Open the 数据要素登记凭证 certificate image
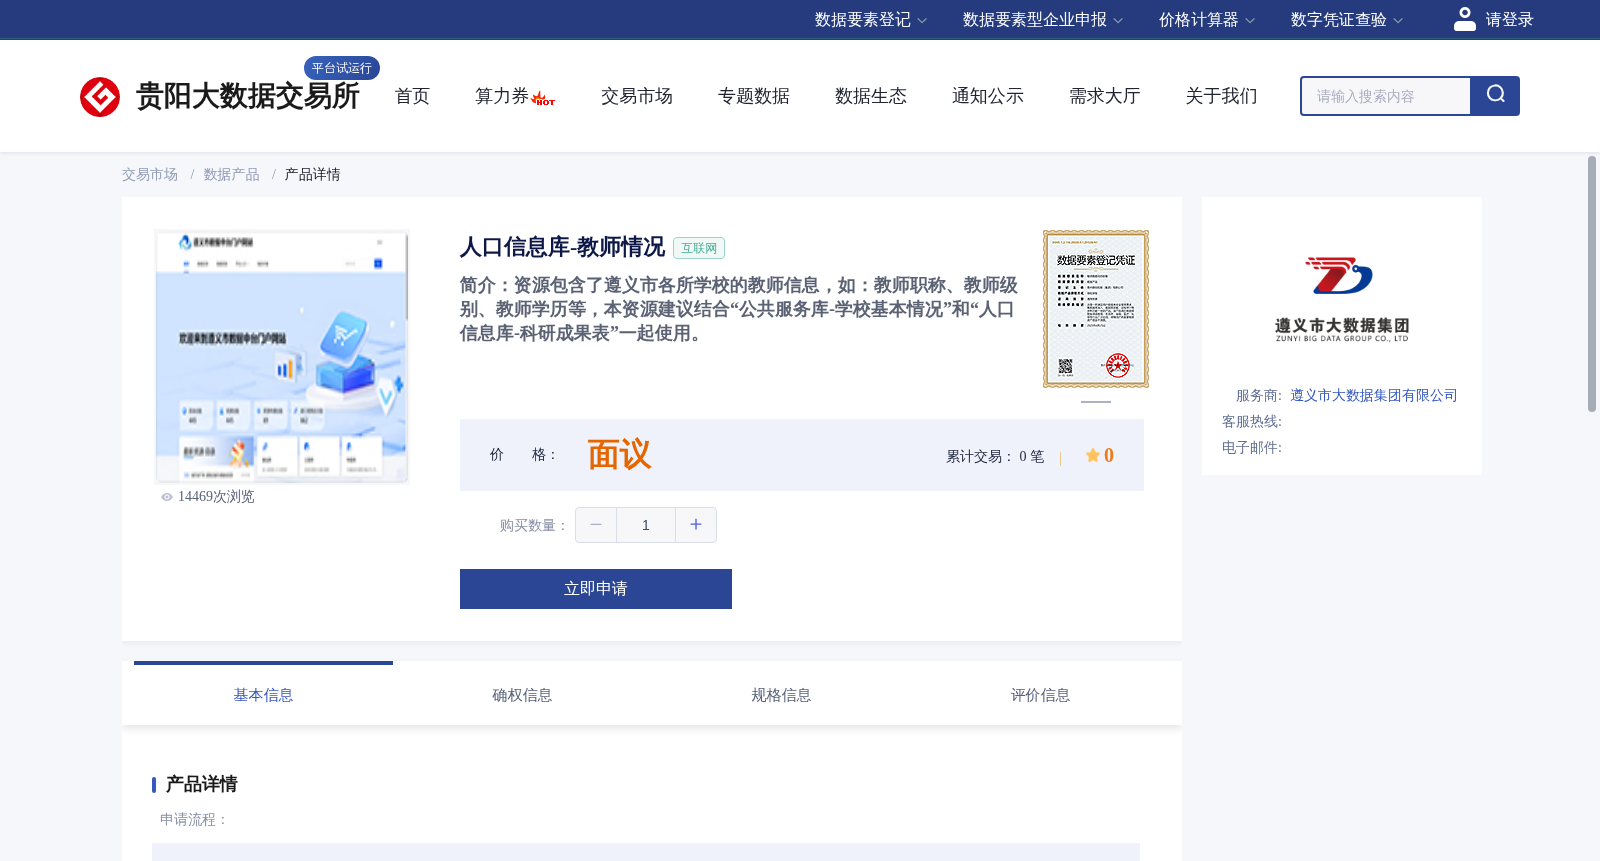The height and width of the screenshot is (861, 1600). tap(1096, 309)
